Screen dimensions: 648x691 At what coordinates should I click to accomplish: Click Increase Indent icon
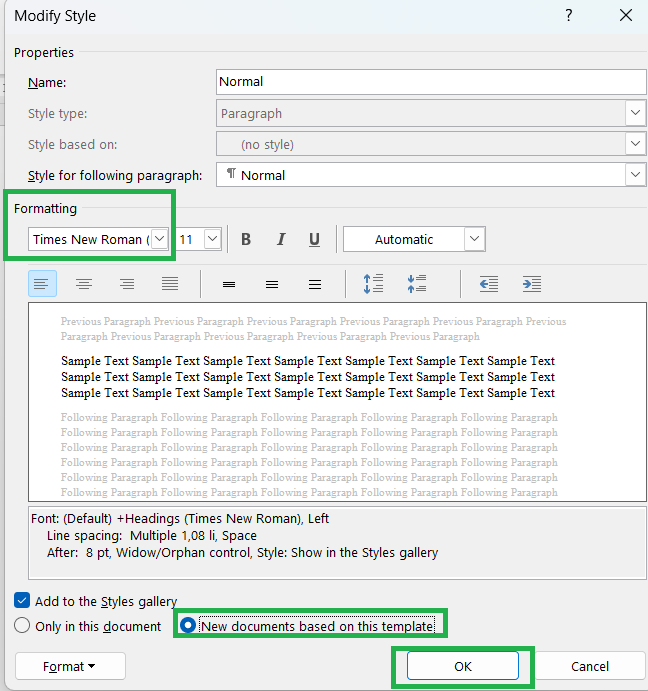coord(532,284)
